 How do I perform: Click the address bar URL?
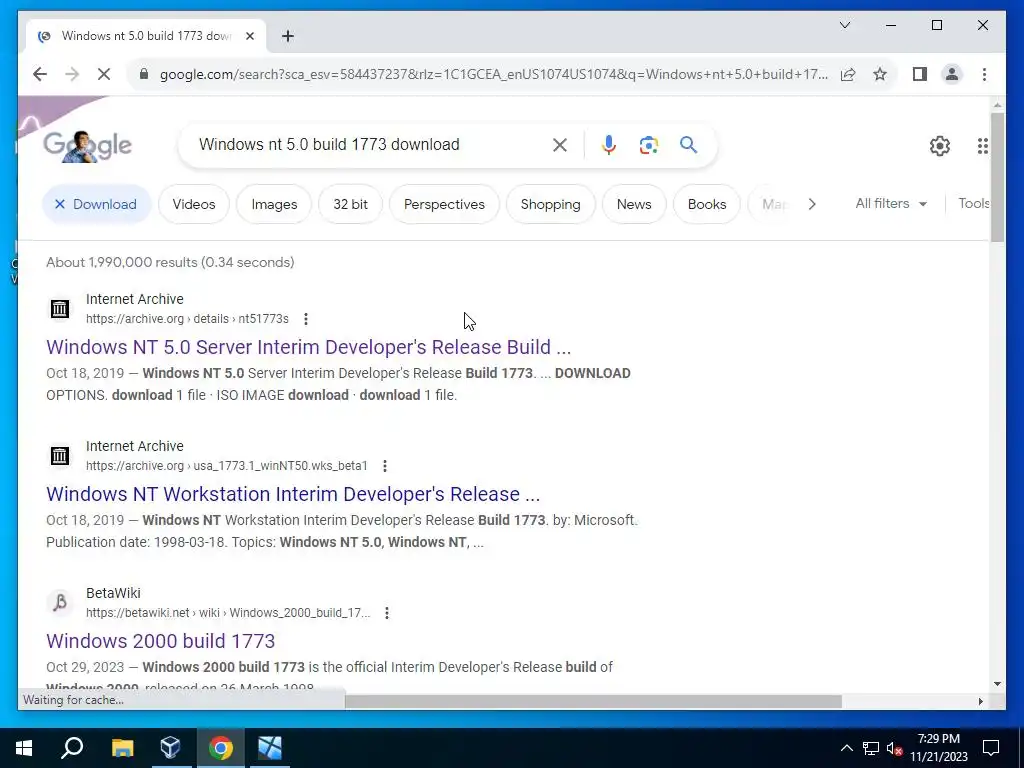tap(494, 74)
